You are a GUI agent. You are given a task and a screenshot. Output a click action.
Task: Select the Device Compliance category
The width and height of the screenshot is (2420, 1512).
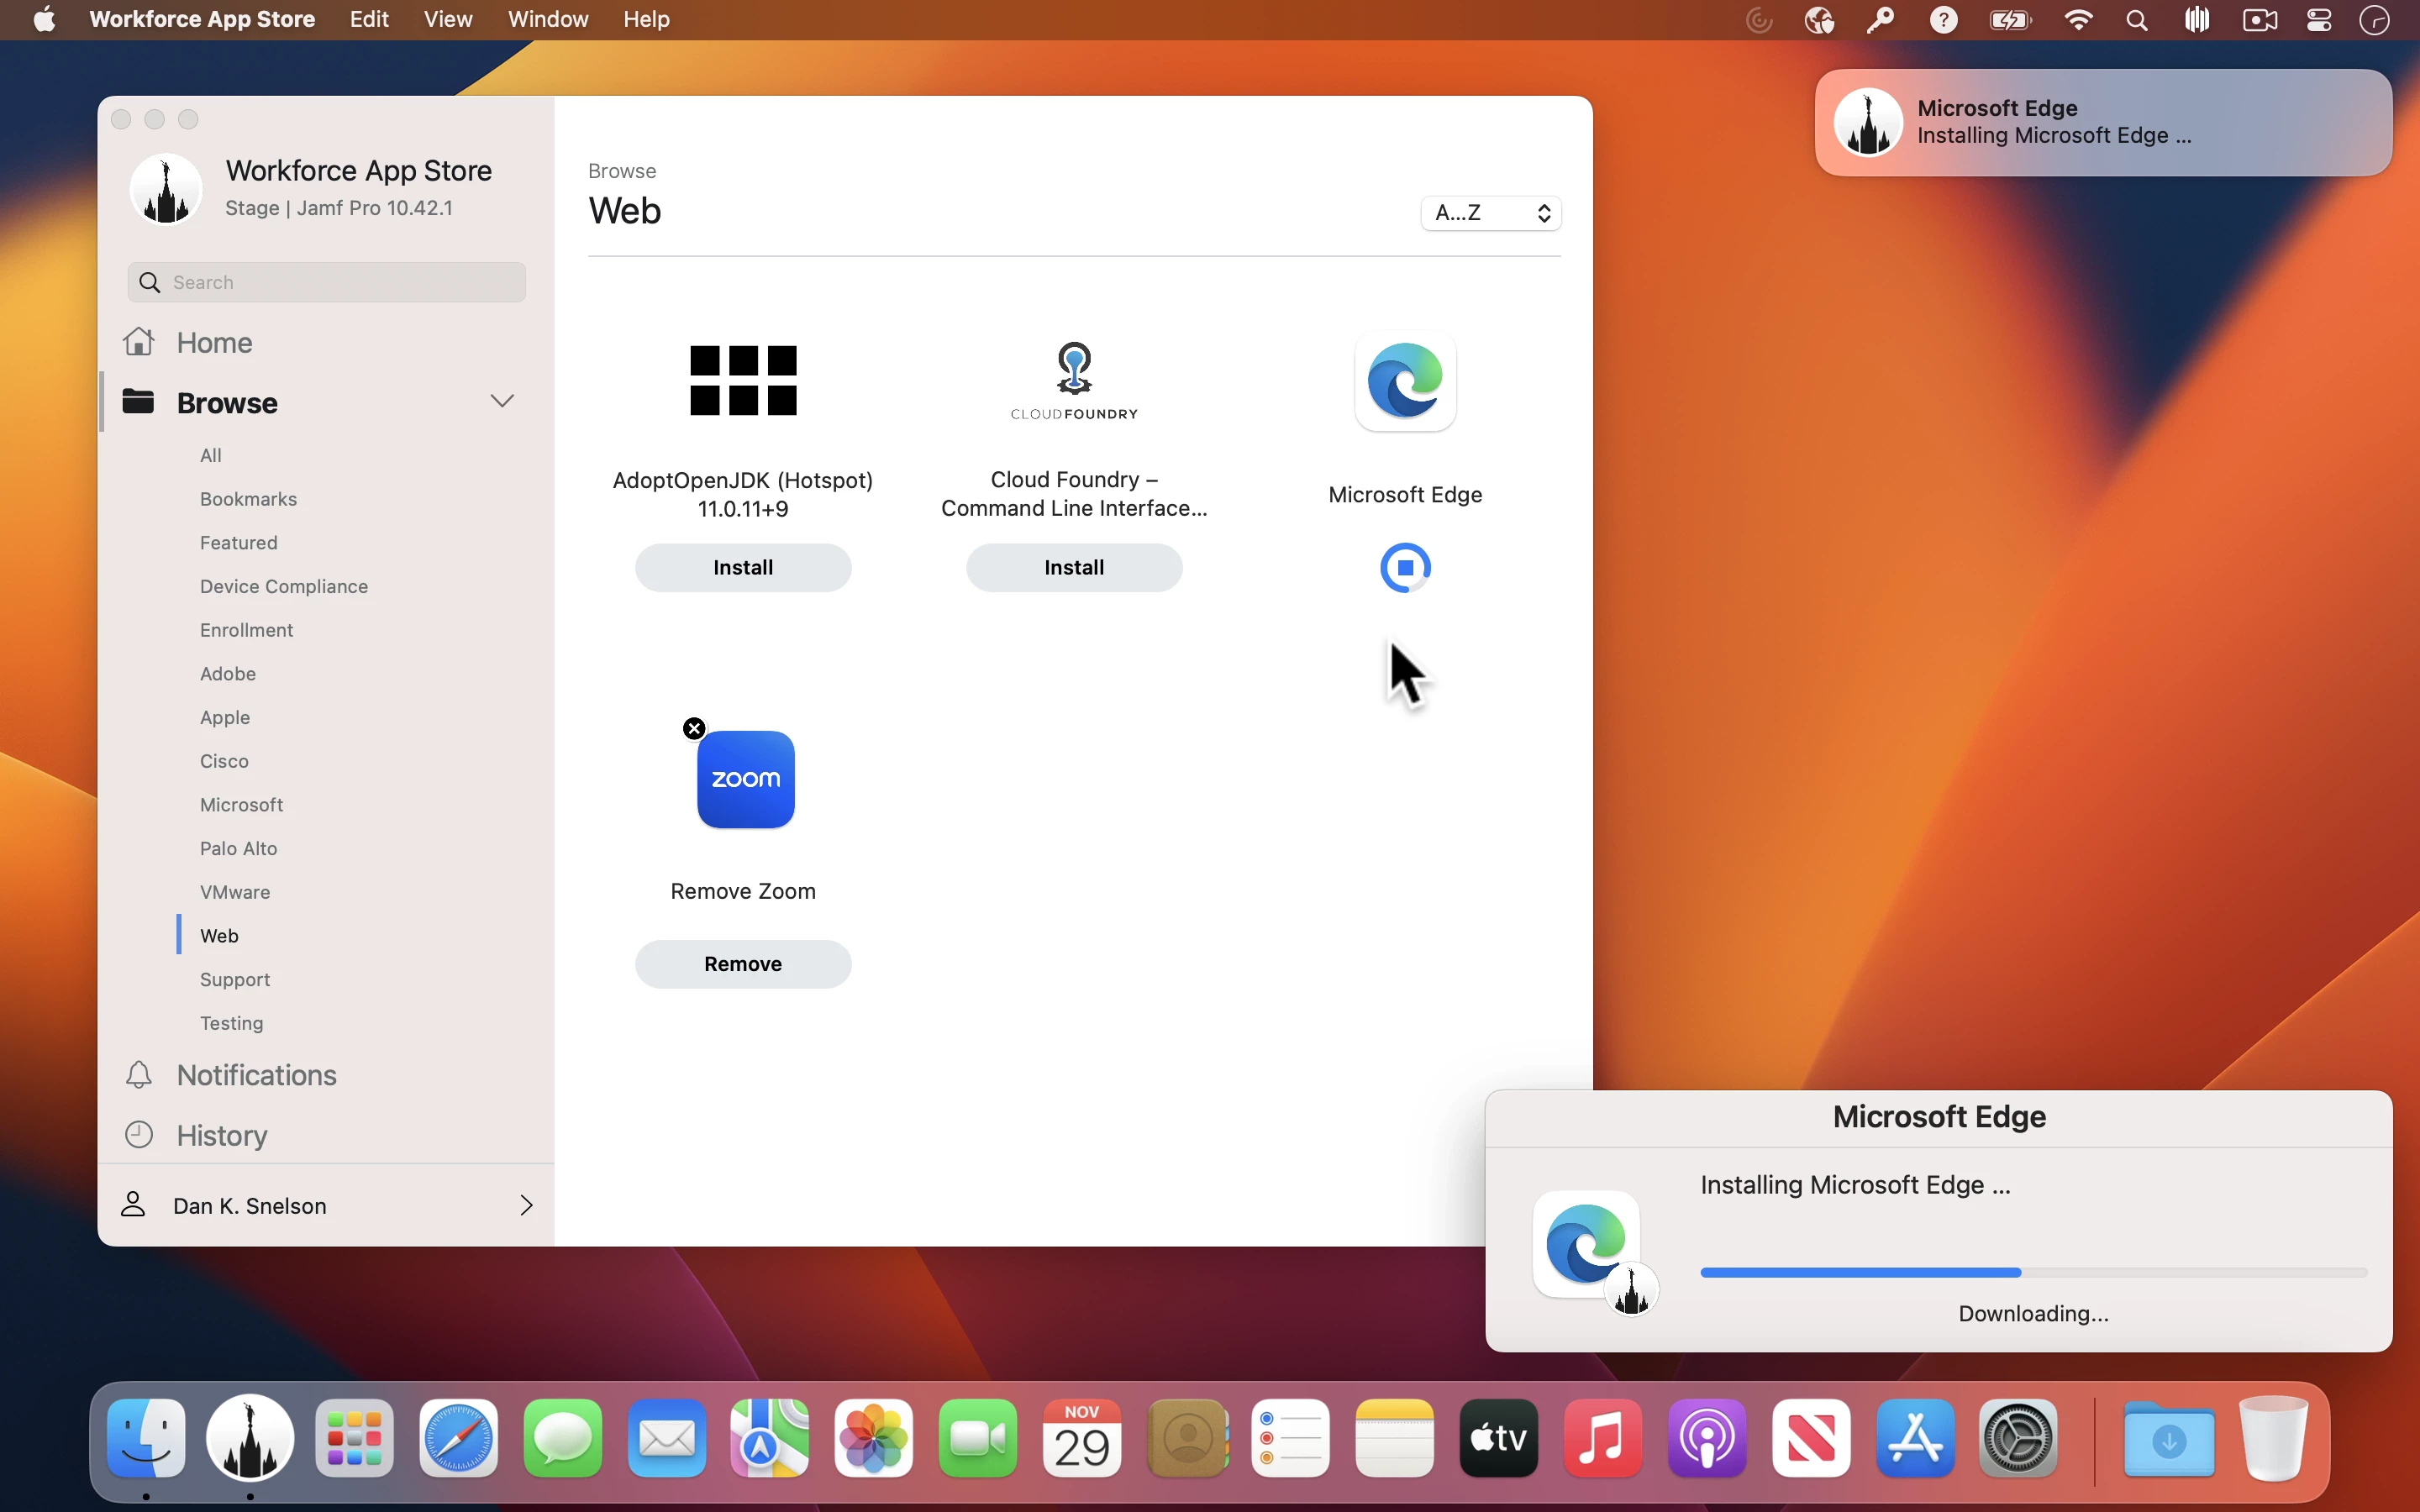coord(283,586)
